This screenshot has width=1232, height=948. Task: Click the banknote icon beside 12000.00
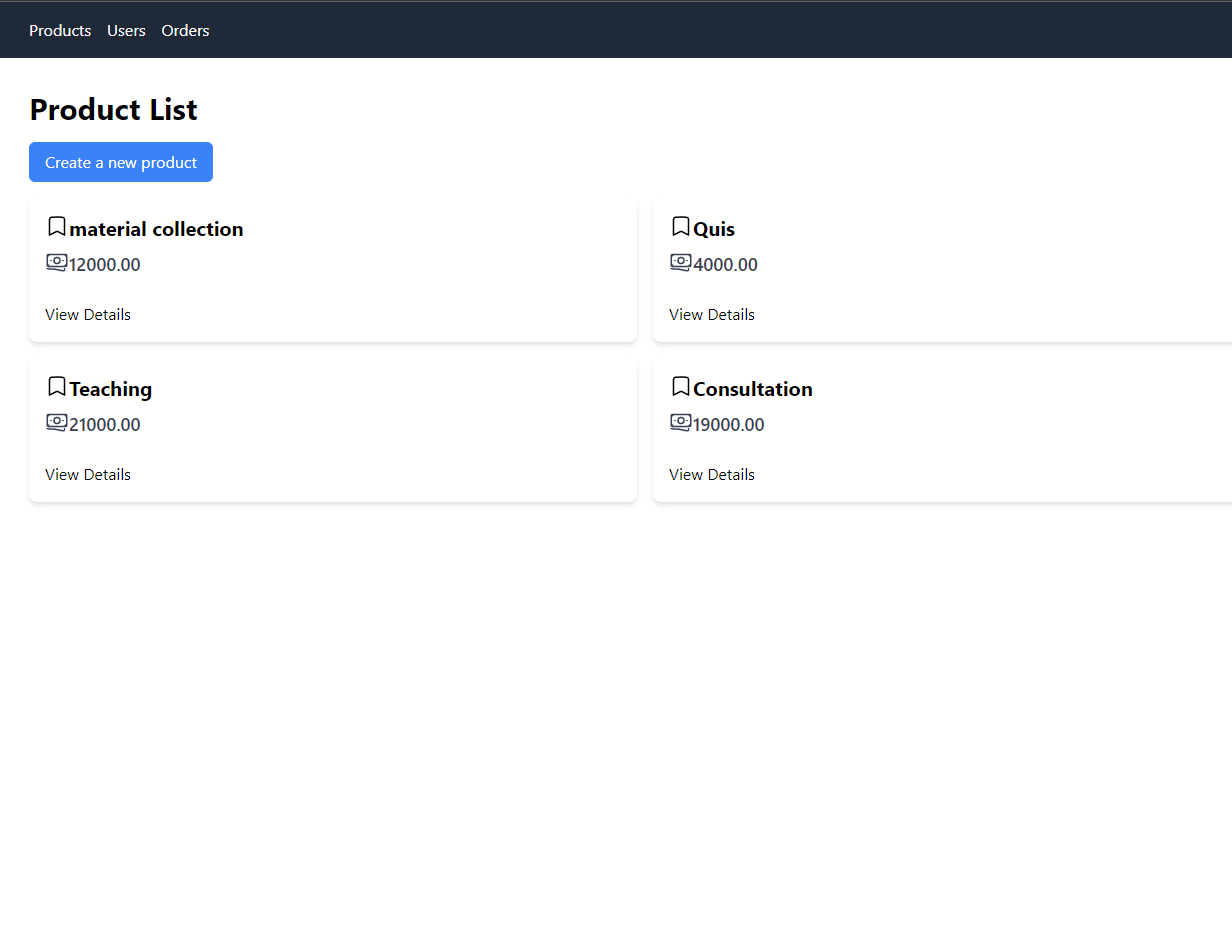click(57, 263)
